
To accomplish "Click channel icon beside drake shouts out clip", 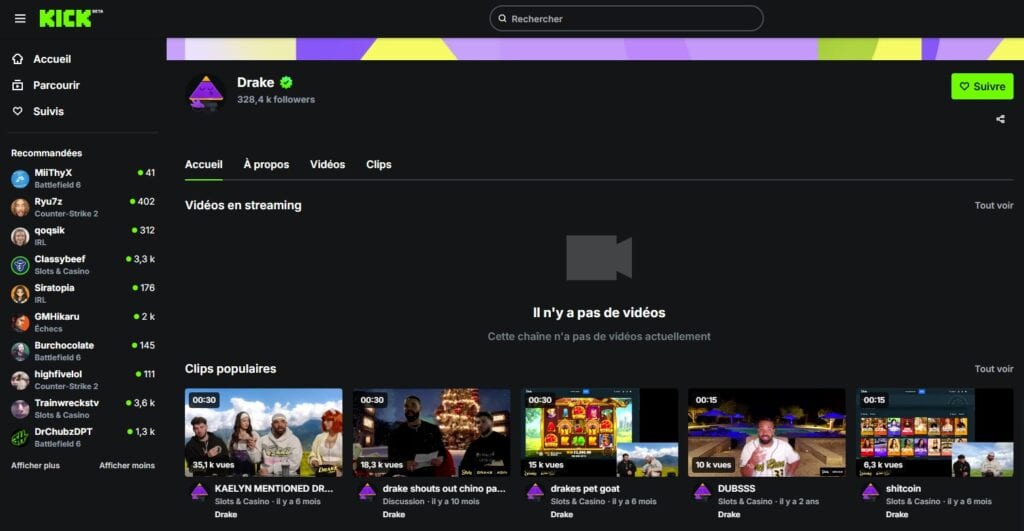I will point(367,492).
